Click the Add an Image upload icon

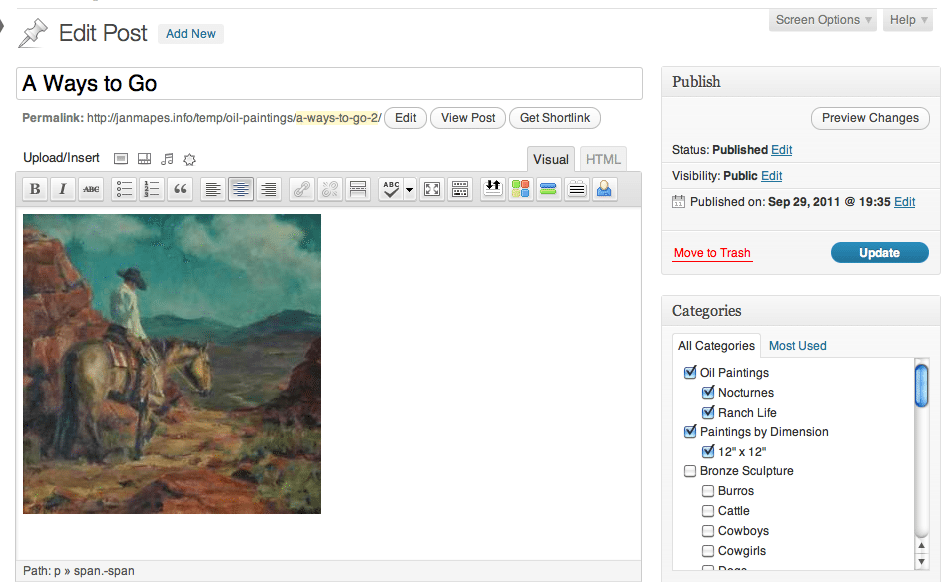point(121,159)
